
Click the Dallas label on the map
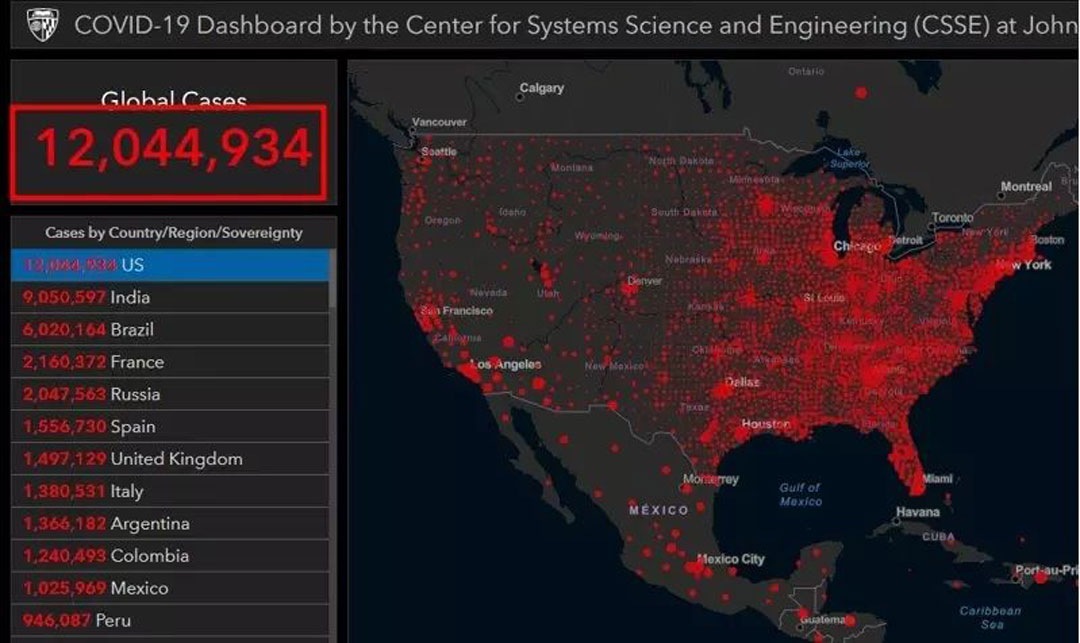tap(742, 382)
